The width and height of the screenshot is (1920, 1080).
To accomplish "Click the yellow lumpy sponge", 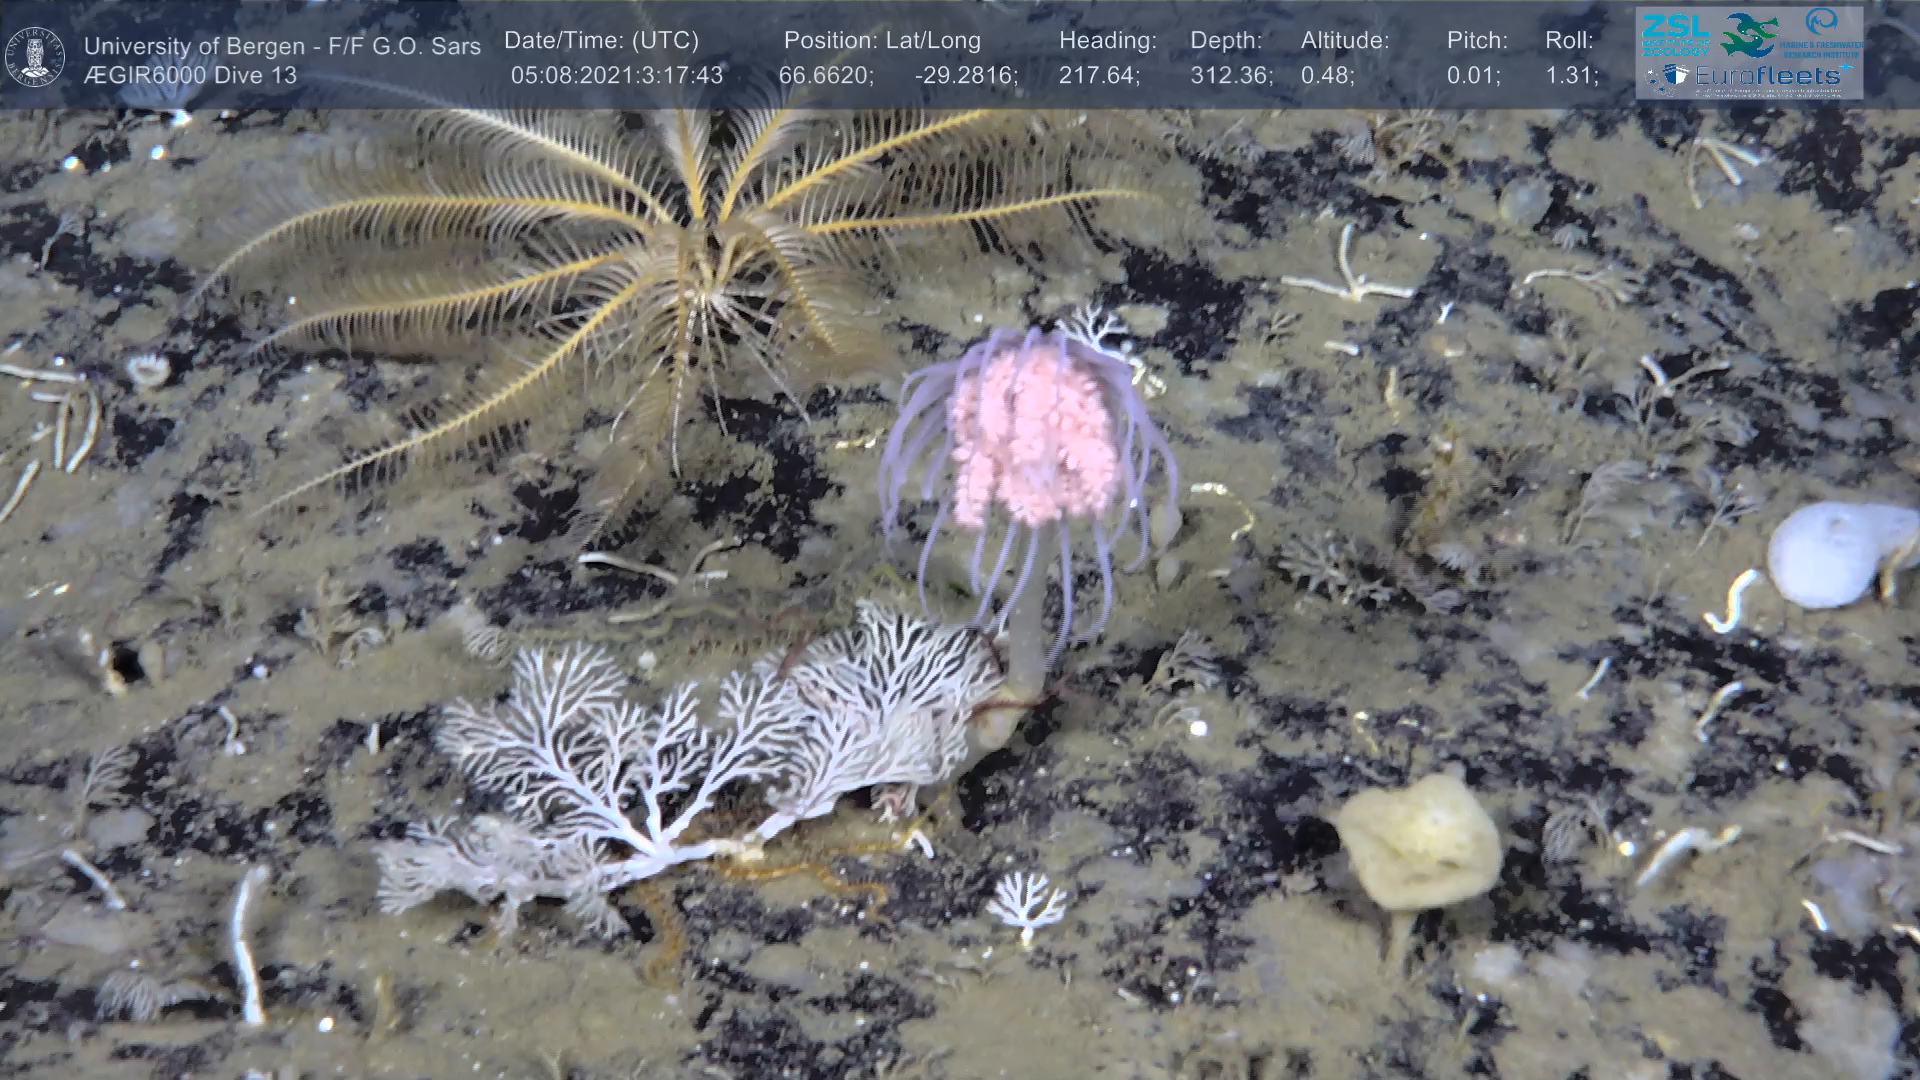I will pos(1420,845).
